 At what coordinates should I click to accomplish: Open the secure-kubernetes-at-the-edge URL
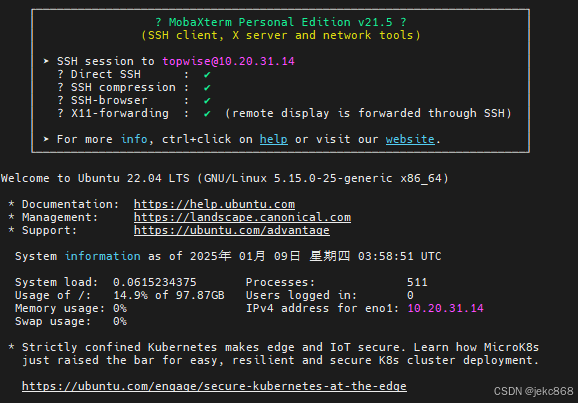pyautogui.click(x=214, y=386)
